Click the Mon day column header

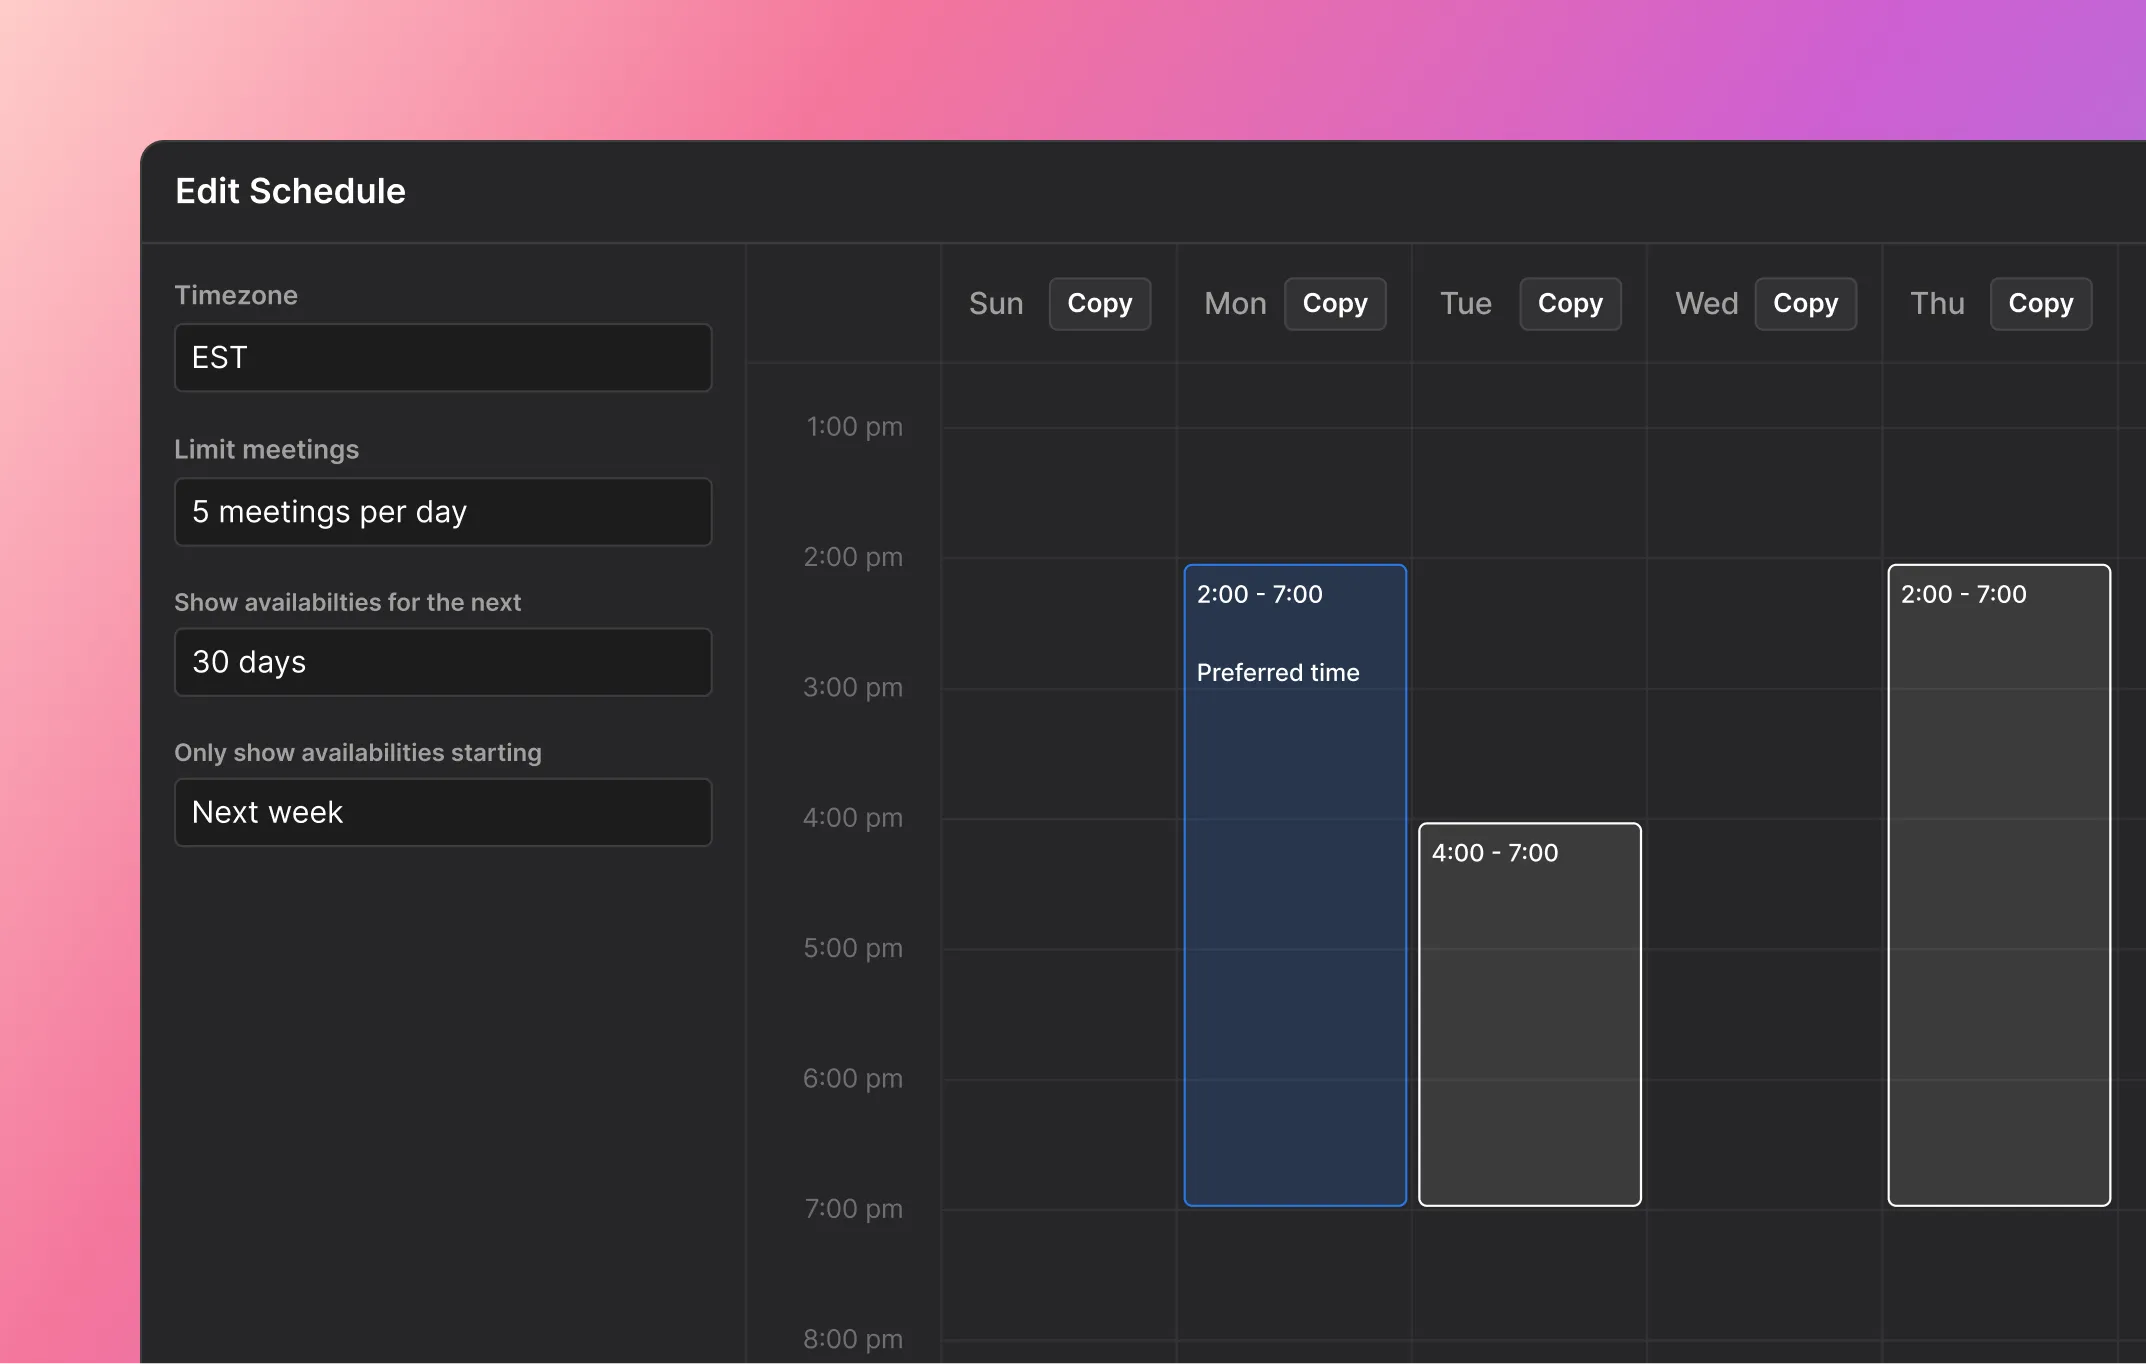pos(1235,303)
